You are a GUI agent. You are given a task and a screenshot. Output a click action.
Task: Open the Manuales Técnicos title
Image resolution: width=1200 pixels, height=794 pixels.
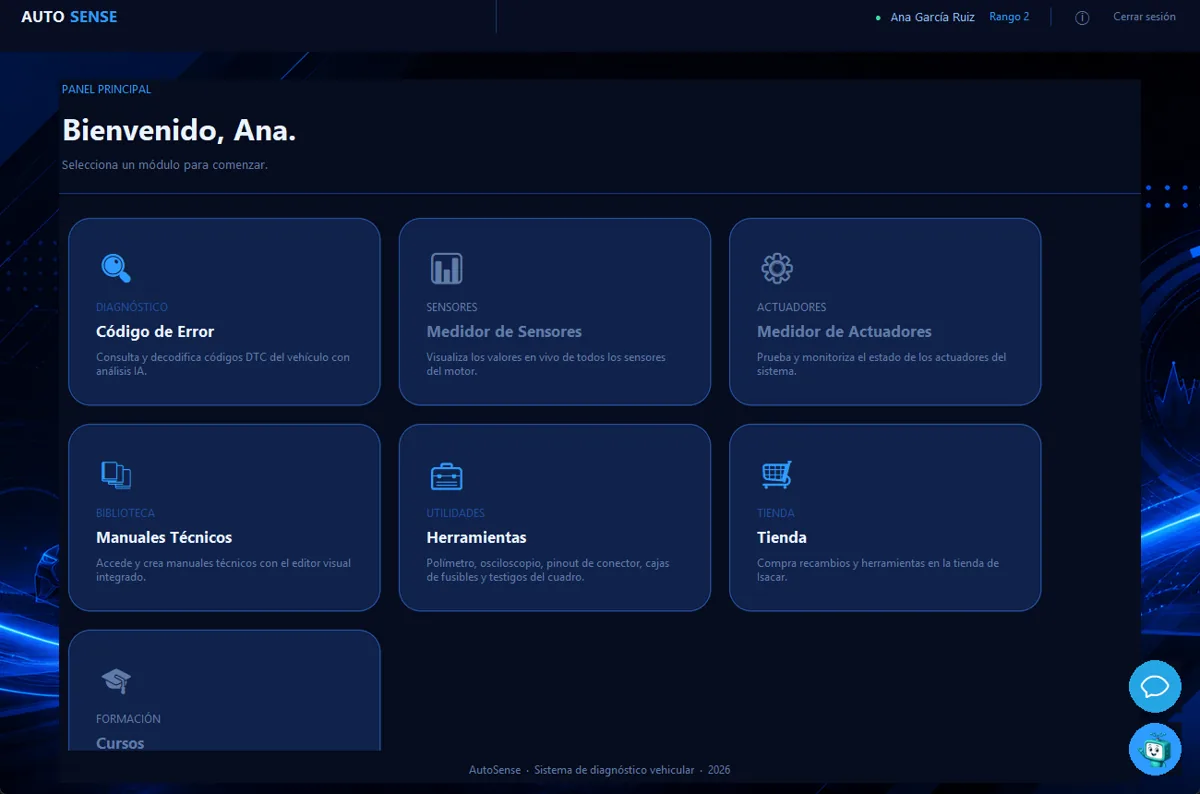164,538
